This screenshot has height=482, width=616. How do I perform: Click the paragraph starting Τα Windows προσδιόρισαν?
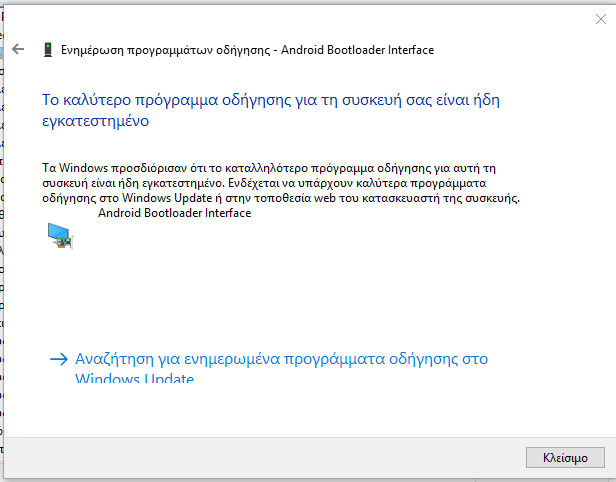pyautogui.click(x=281, y=183)
